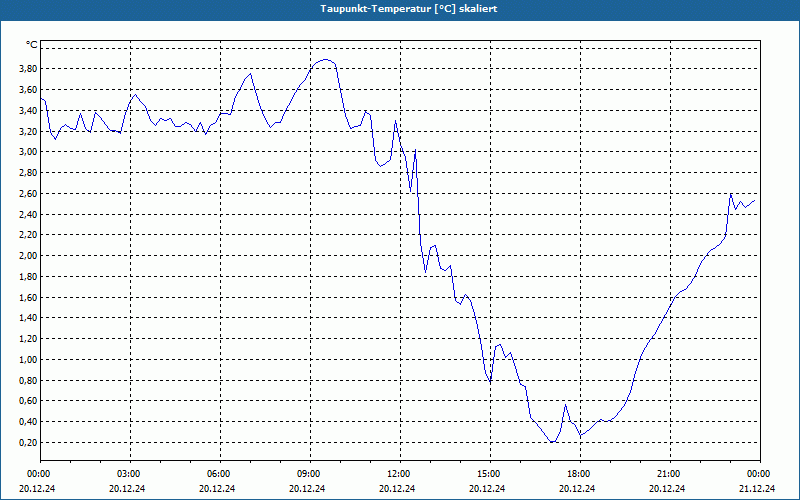
Task: Select the 0,20 y-axis value
Action: (29, 443)
